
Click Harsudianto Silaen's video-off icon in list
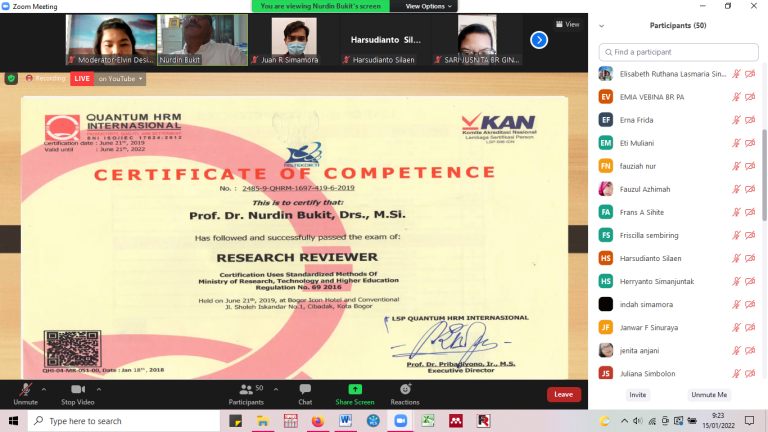750,258
